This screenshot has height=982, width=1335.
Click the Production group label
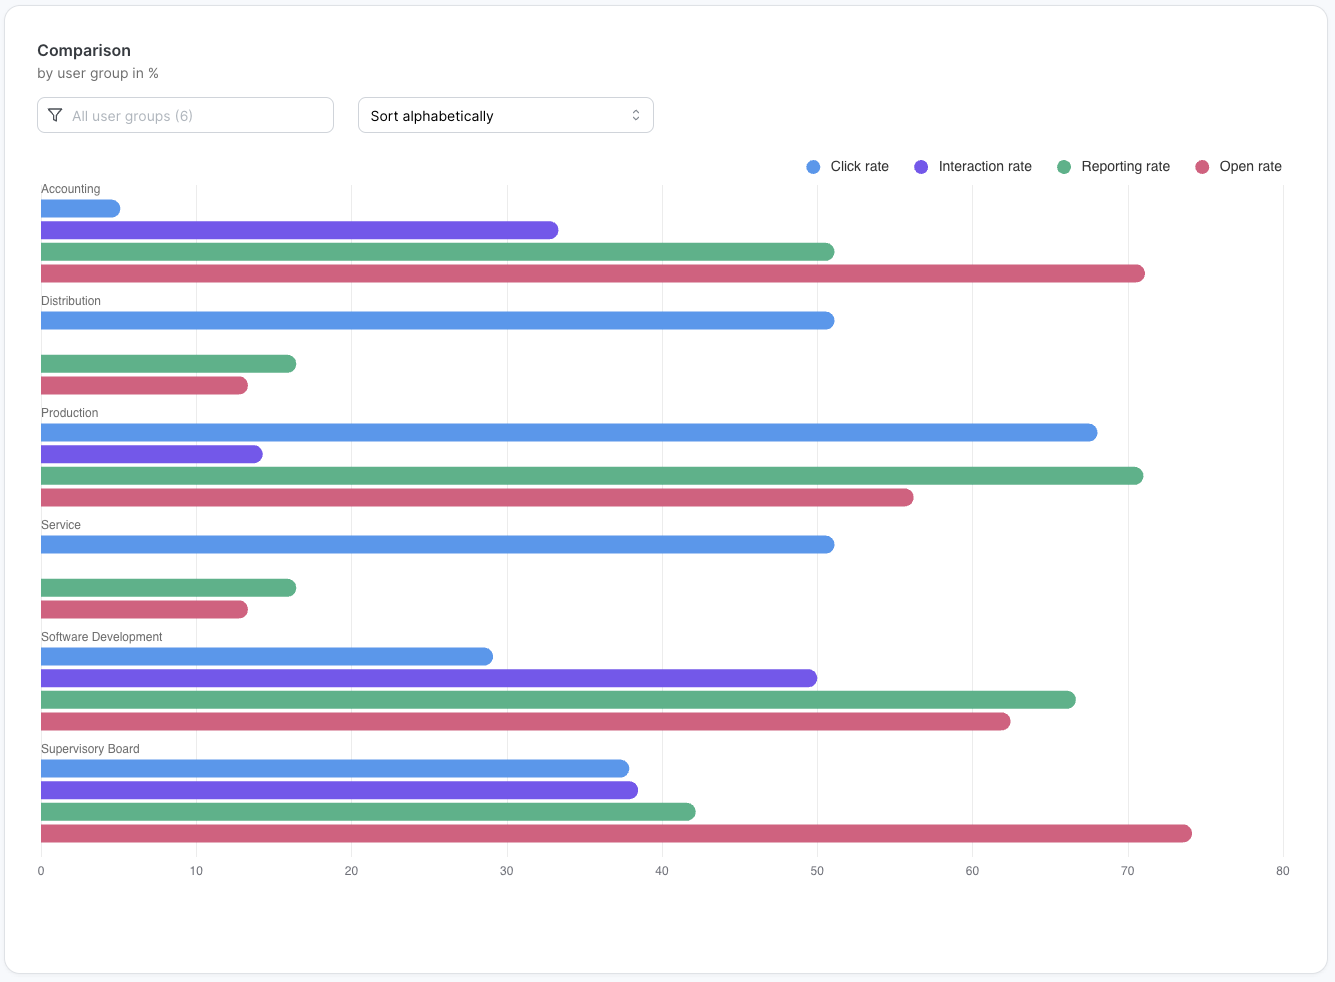[69, 413]
